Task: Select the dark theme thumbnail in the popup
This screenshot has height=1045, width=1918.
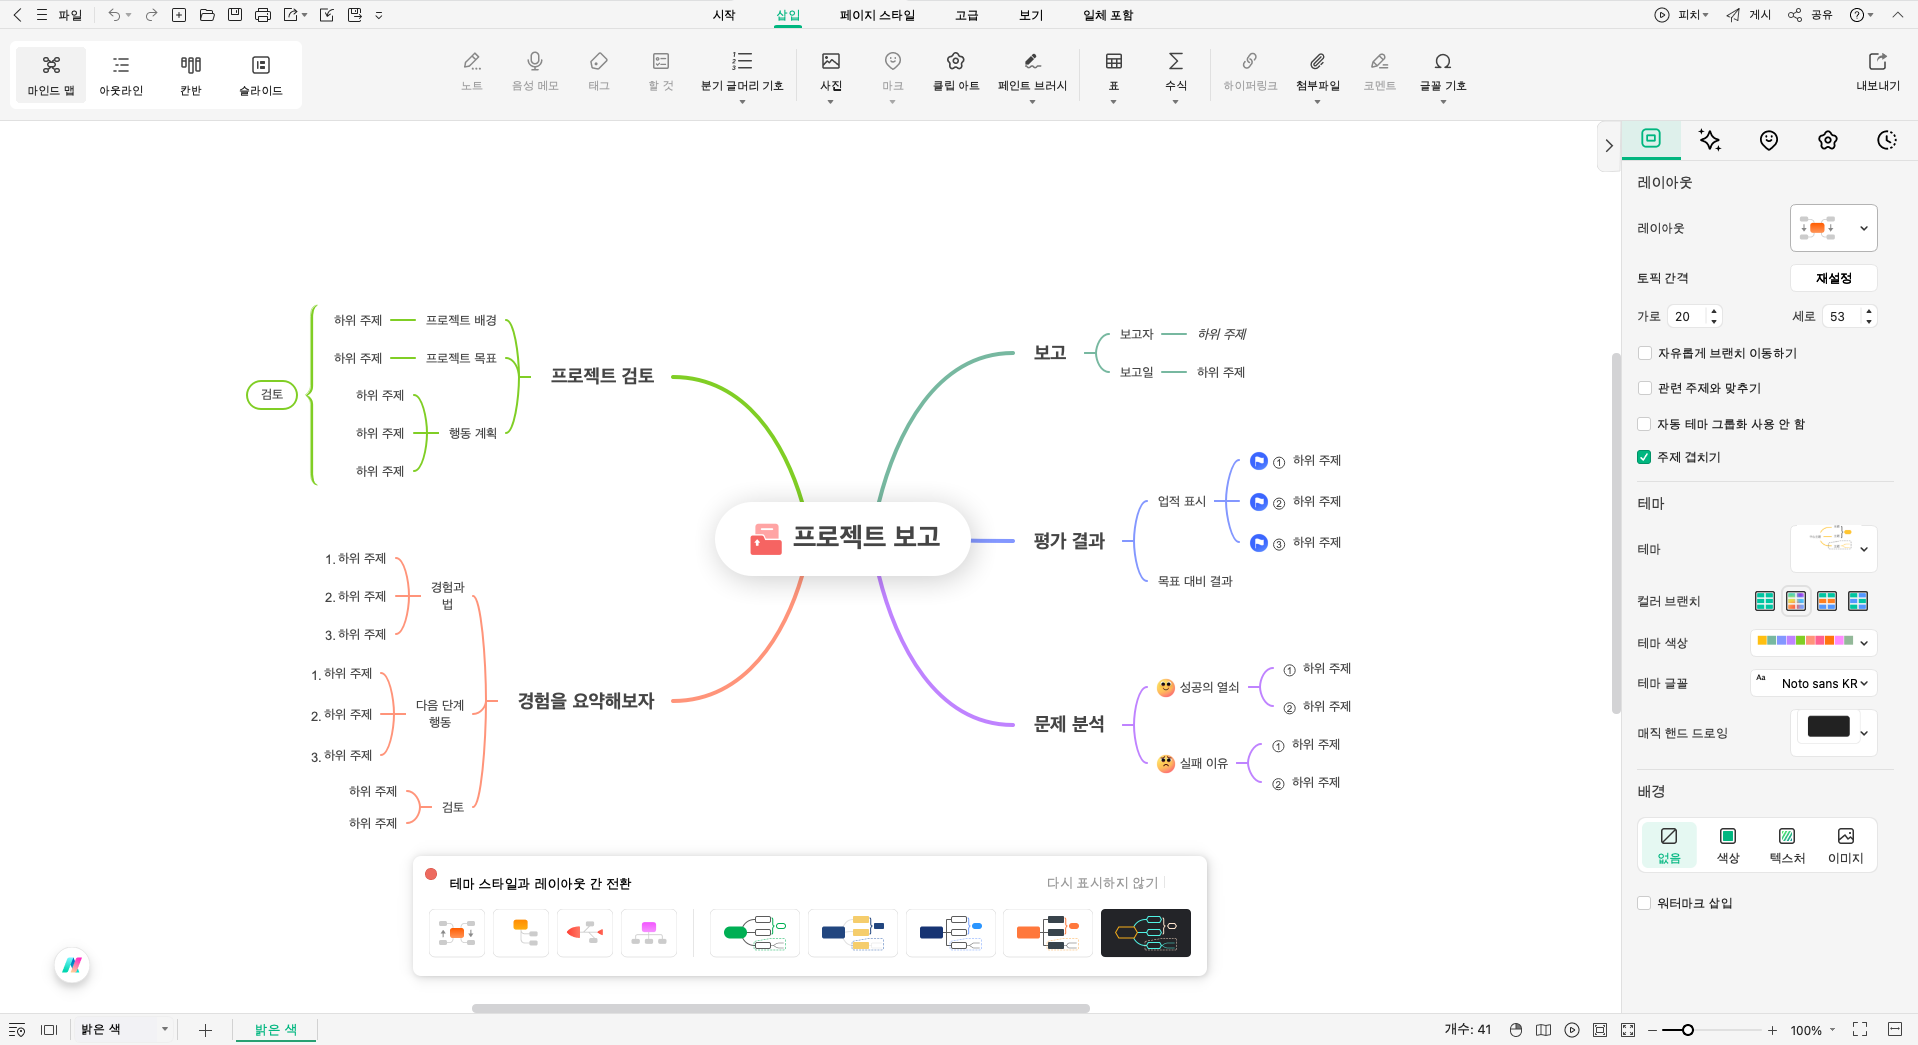Action: tap(1145, 933)
